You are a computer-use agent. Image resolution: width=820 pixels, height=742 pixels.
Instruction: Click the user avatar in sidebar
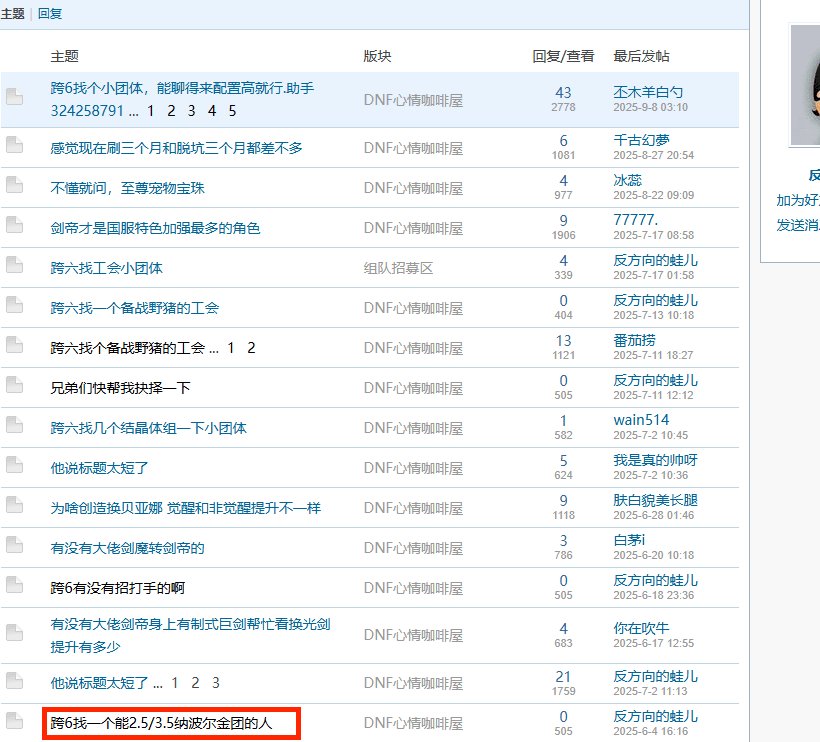tap(805, 85)
